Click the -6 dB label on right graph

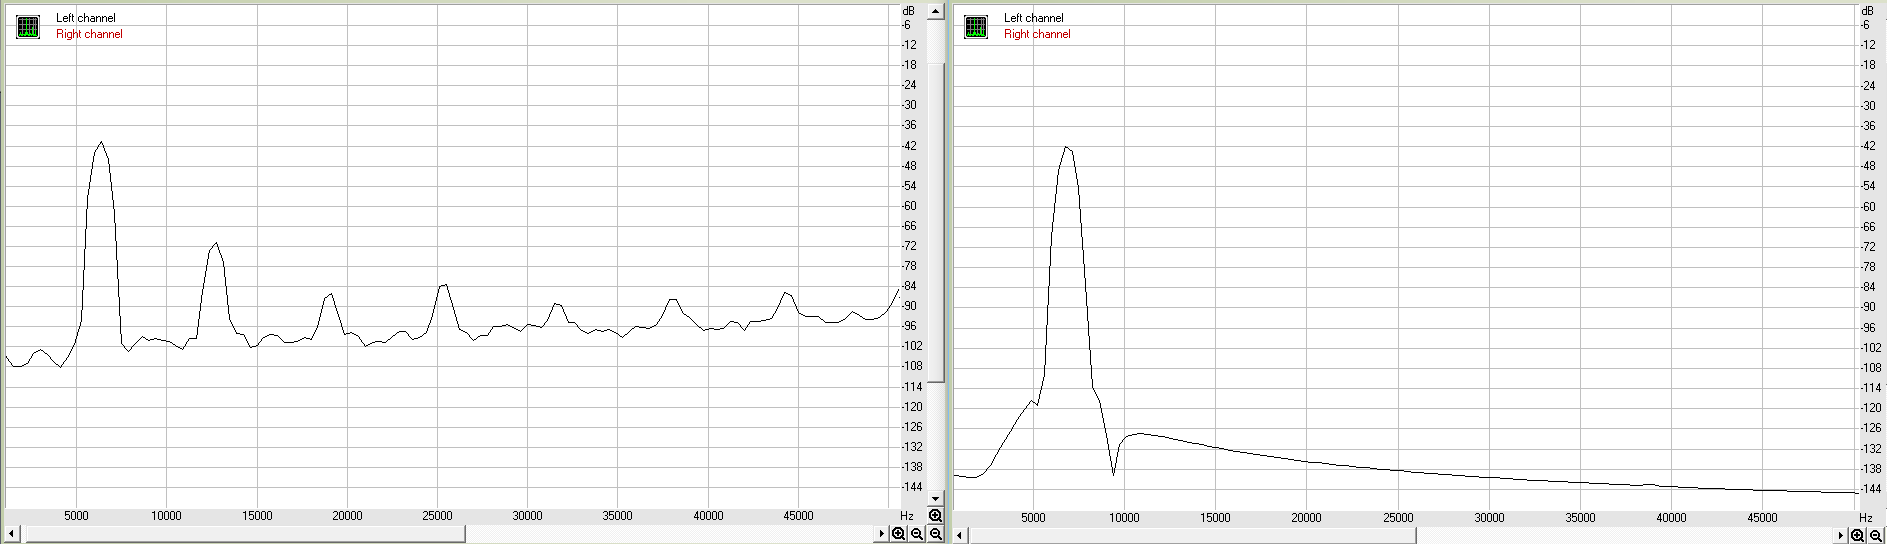point(1865,25)
